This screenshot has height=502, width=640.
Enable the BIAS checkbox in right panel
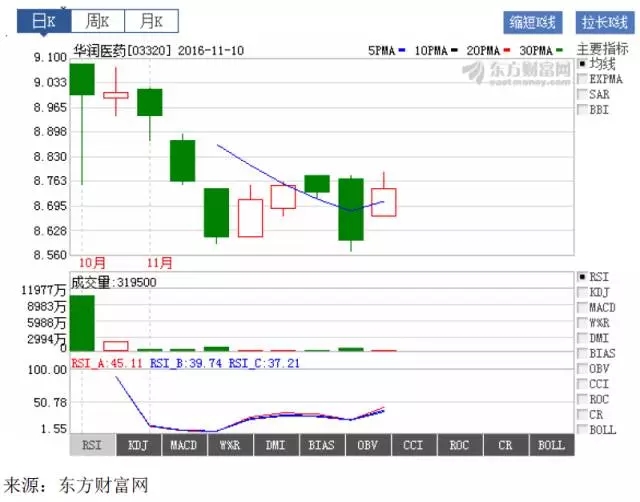point(582,353)
